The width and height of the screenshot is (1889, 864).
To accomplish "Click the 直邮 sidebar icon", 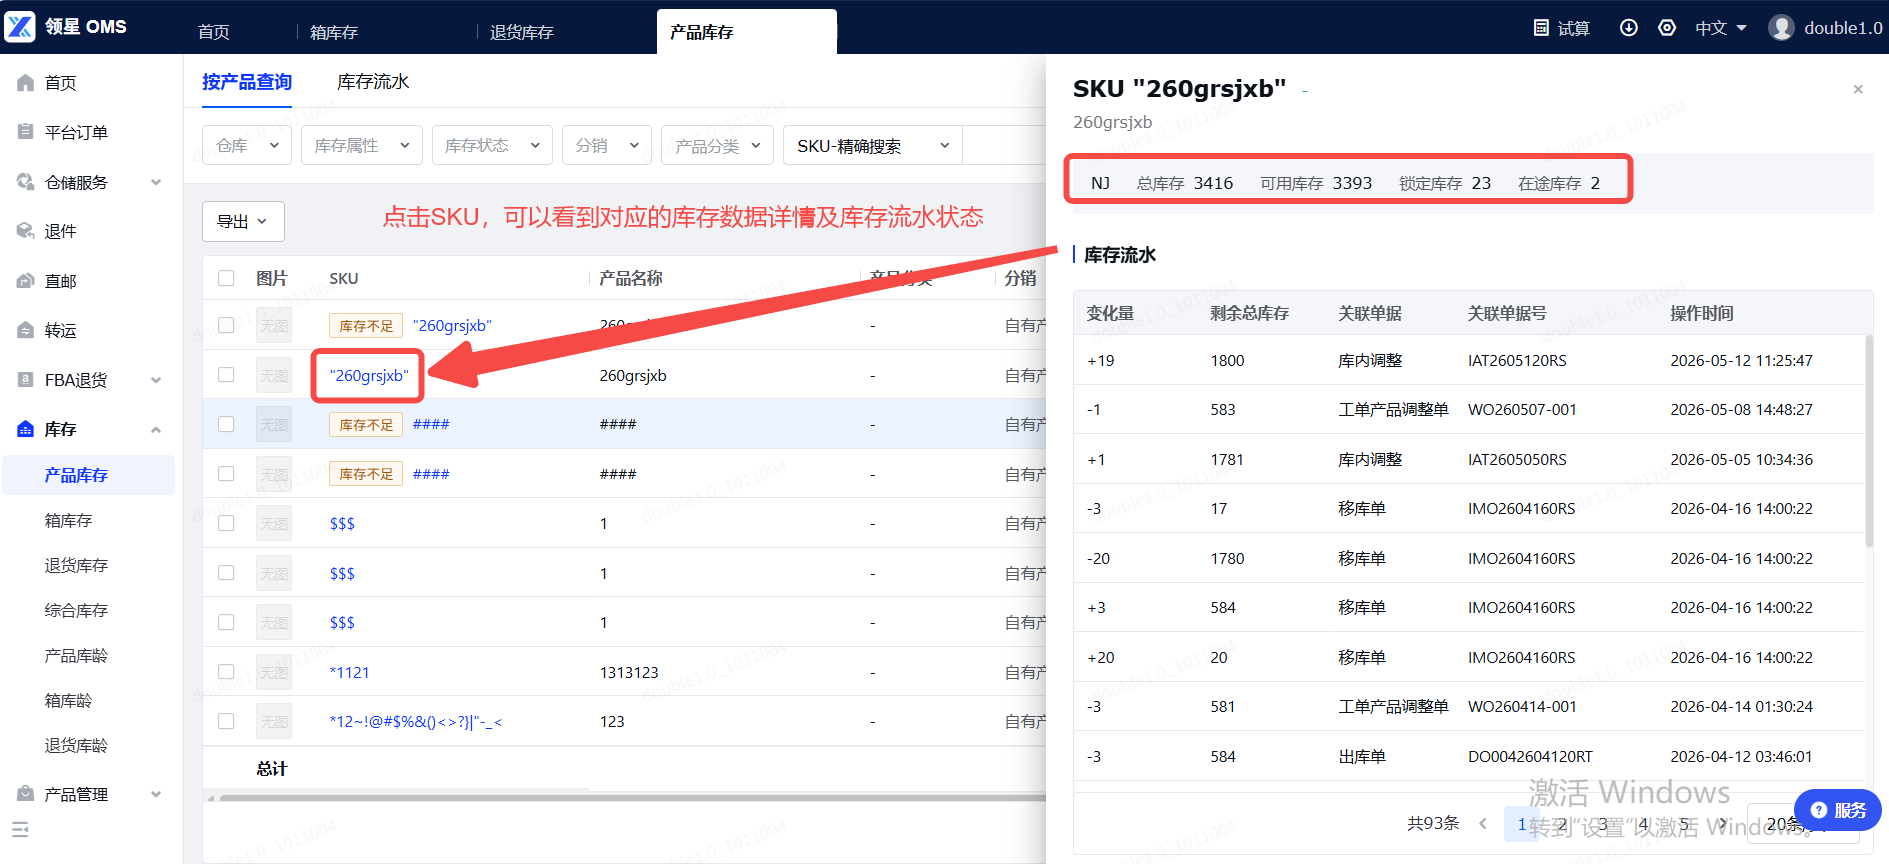I will (x=26, y=281).
